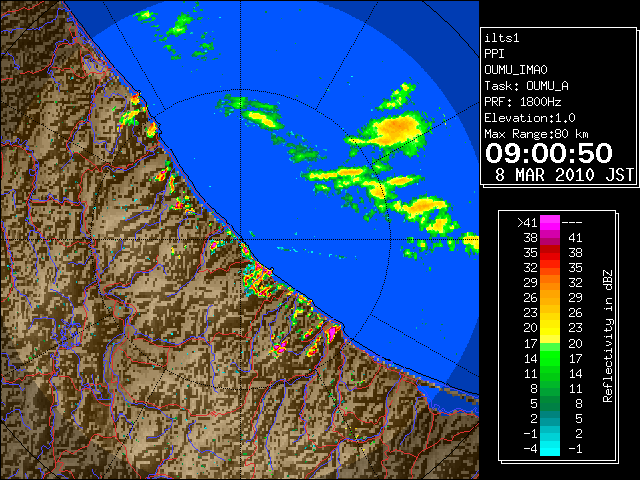Image resolution: width=640 pixels, height=480 pixels.
Task: Click the "OUMU_IMAO" site name
Action: pyautogui.click(x=516, y=70)
